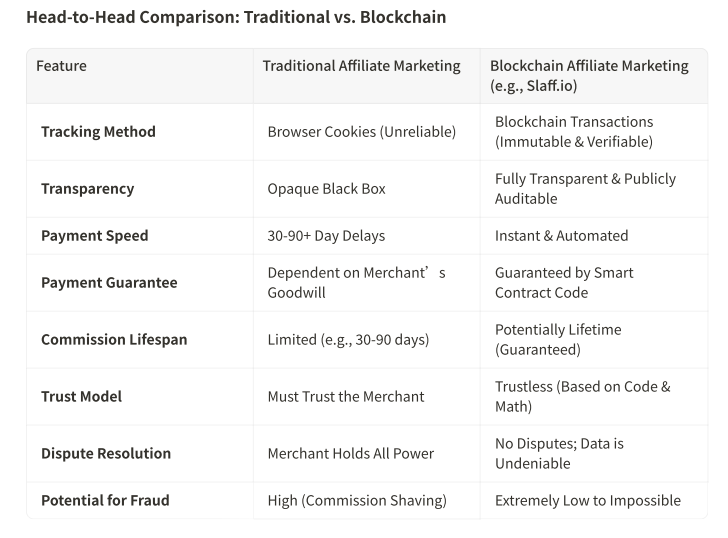This screenshot has height=538, width=728.
Task: Select the Dispute Resolution row label
Action: tap(106, 454)
